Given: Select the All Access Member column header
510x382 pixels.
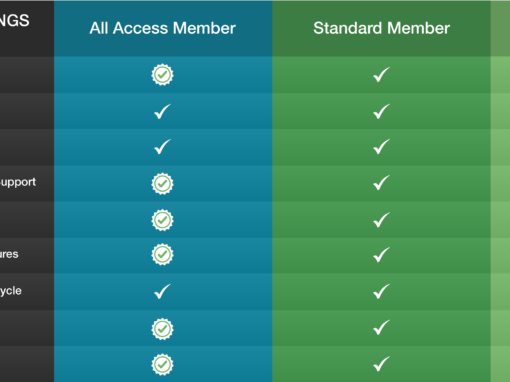Looking at the screenshot, I should coord(163,28).
